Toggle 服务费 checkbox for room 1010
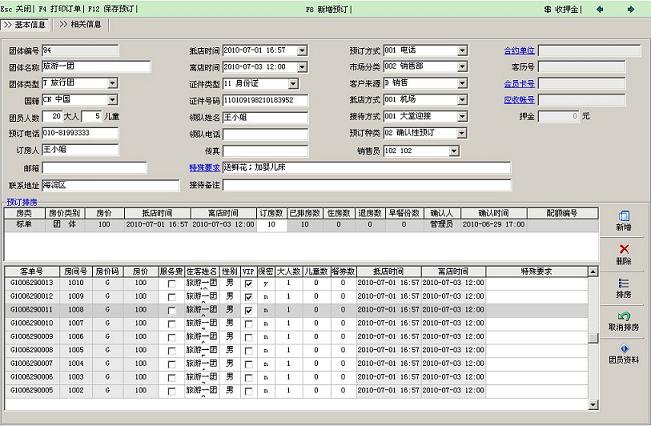 click(171, 284)
